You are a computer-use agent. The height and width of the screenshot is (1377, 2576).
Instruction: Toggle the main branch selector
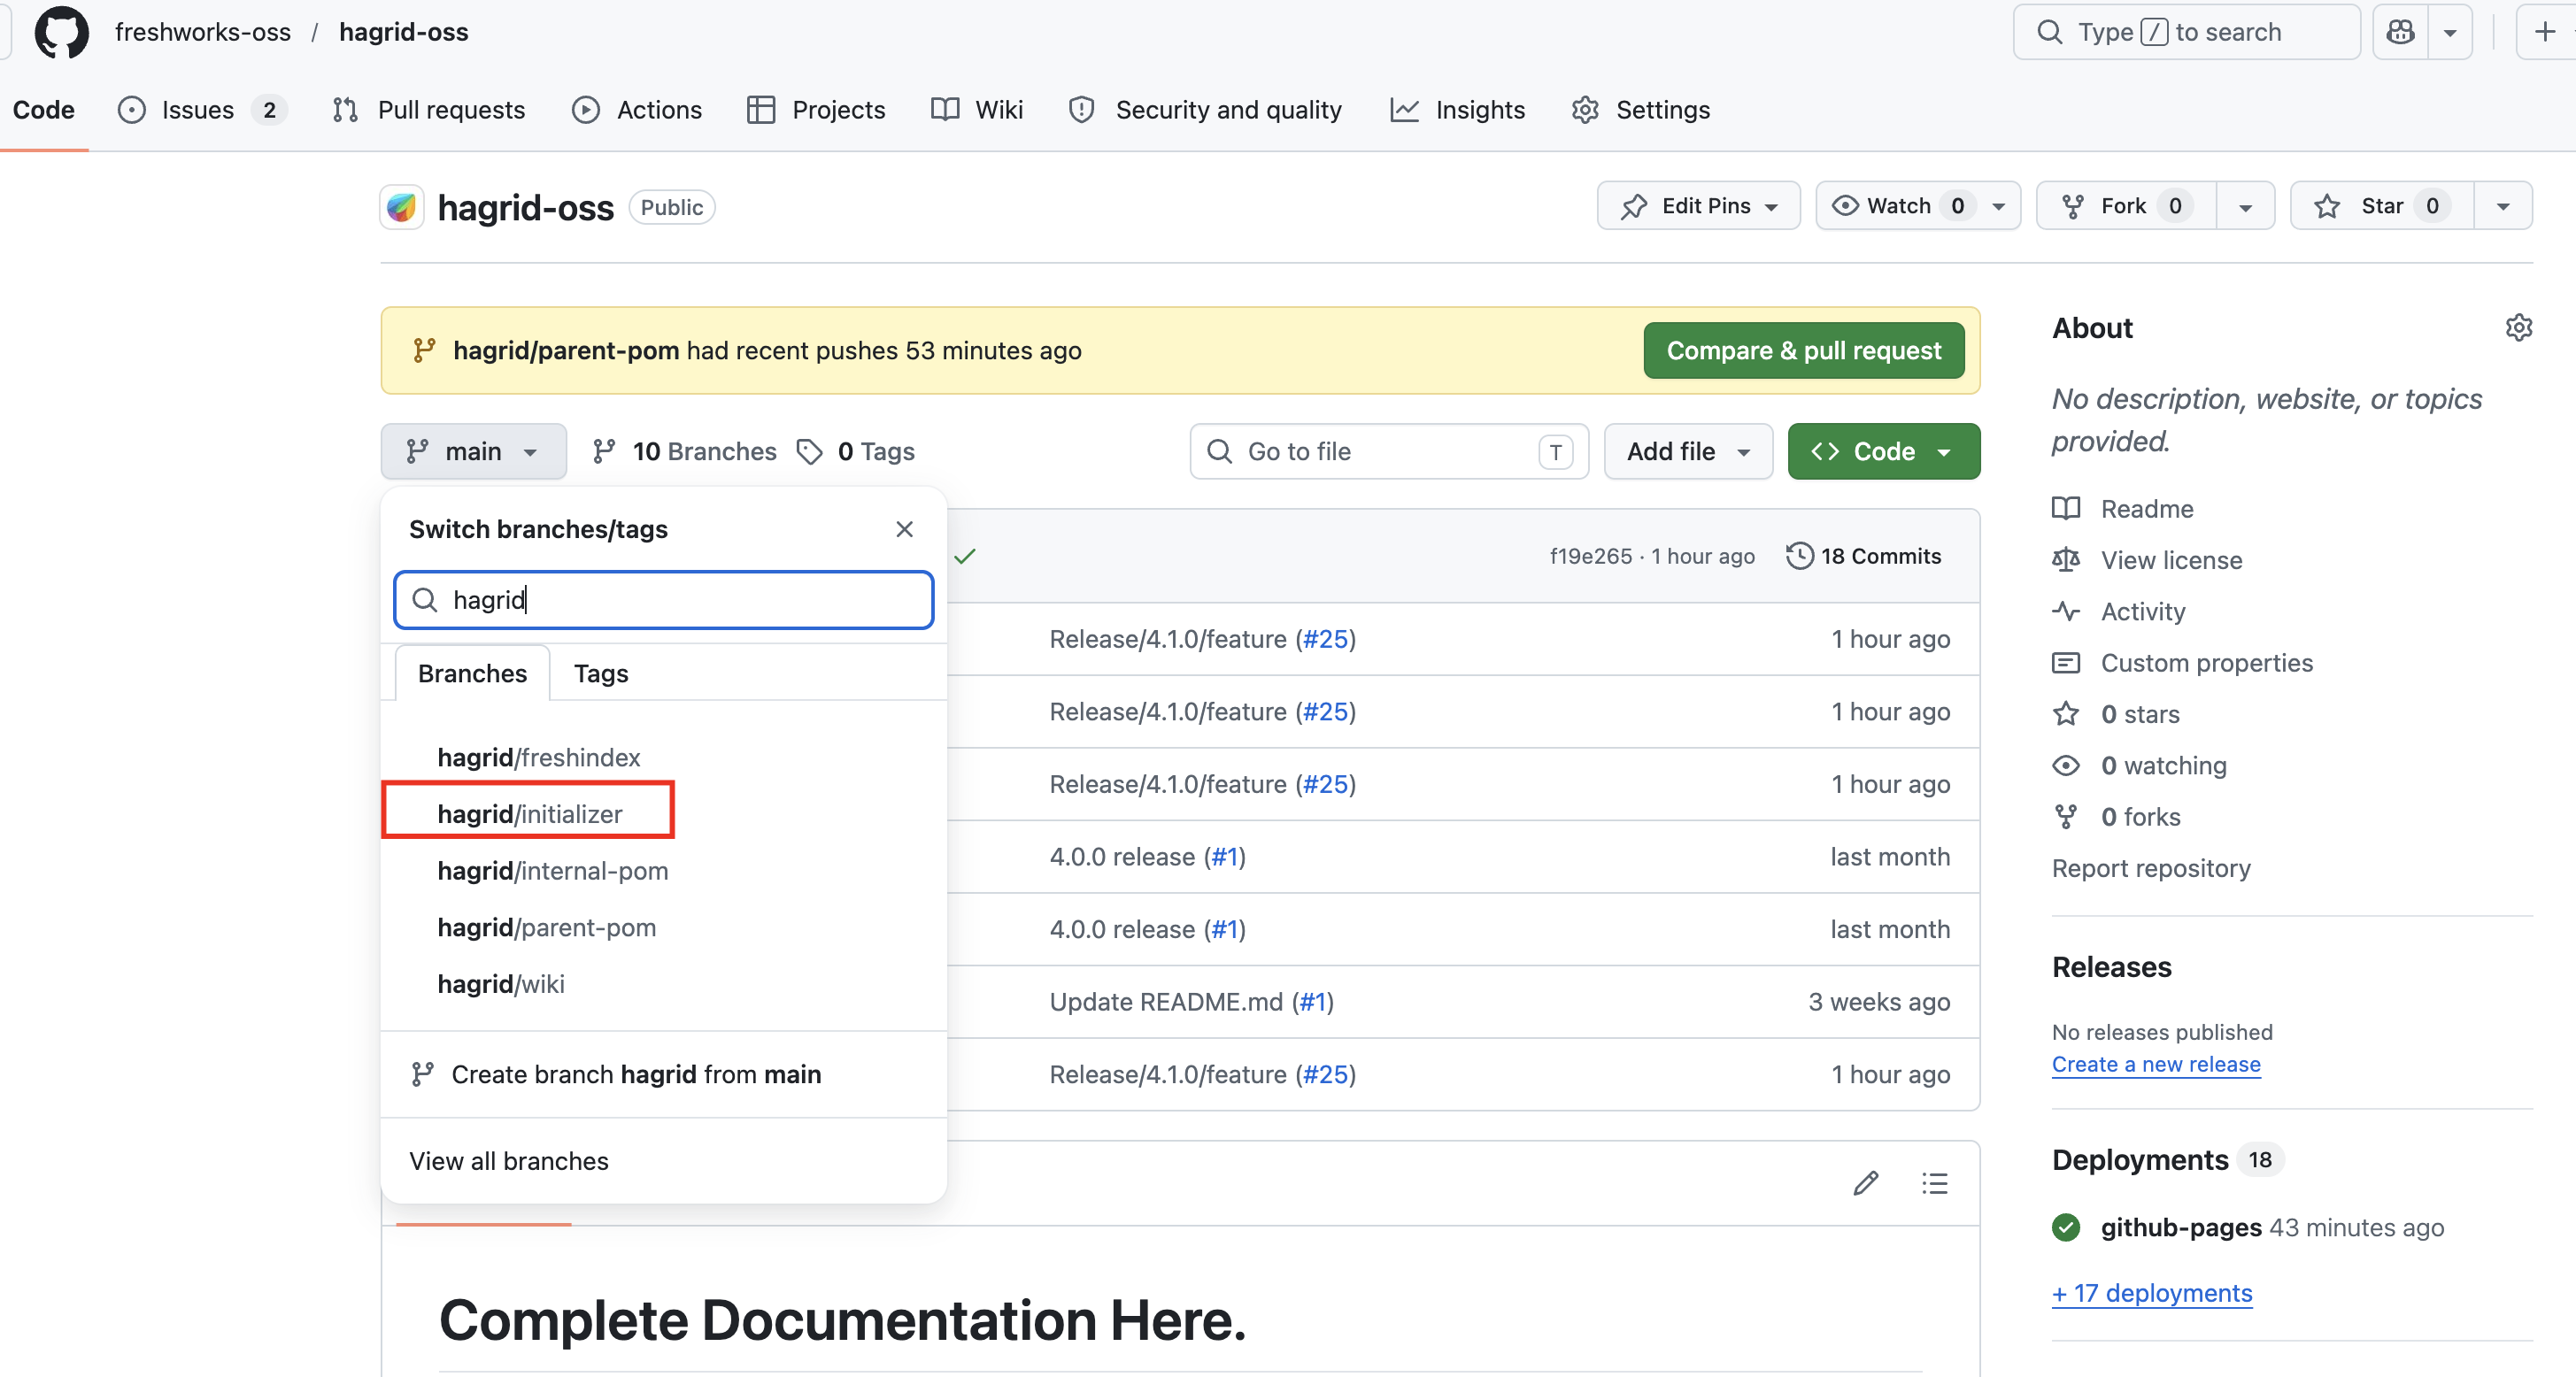(473, 452)
